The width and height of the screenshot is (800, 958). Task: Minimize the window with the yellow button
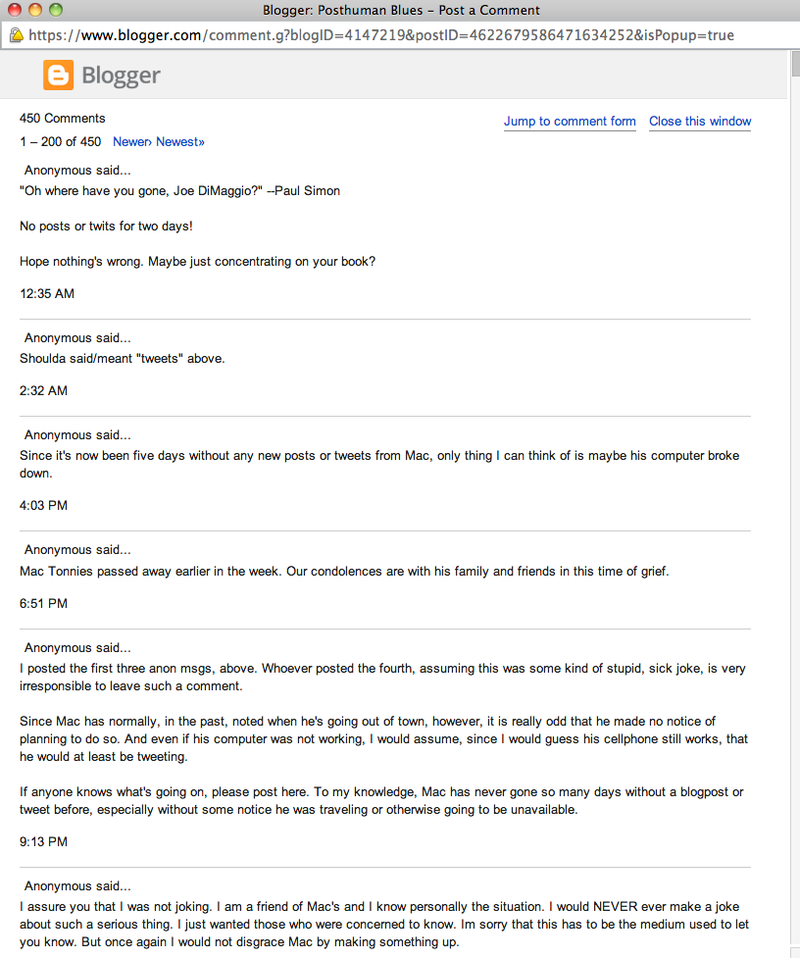35,10
